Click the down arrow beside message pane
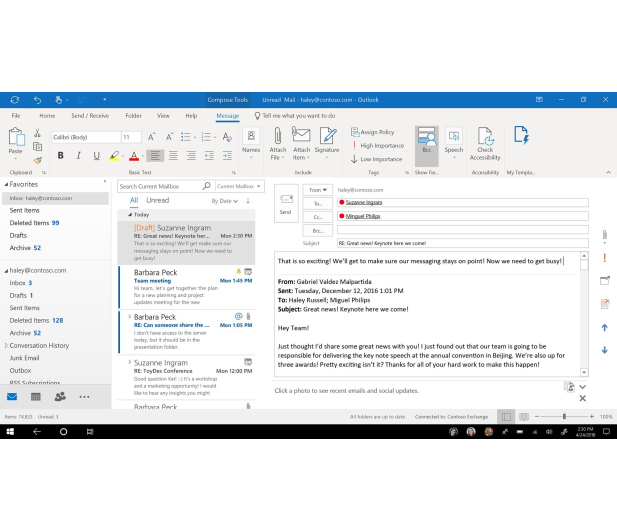This screenshot has height=530, width=617. click(x=604, y=350)
